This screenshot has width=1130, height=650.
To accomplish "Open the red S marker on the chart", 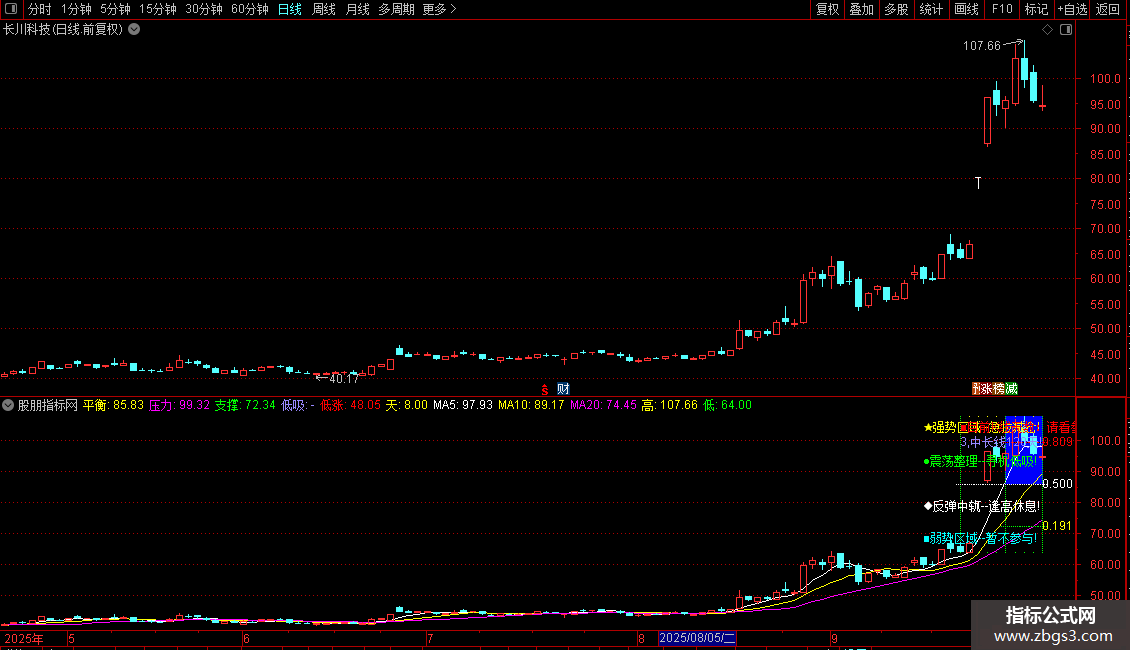I will coord(545,389).
